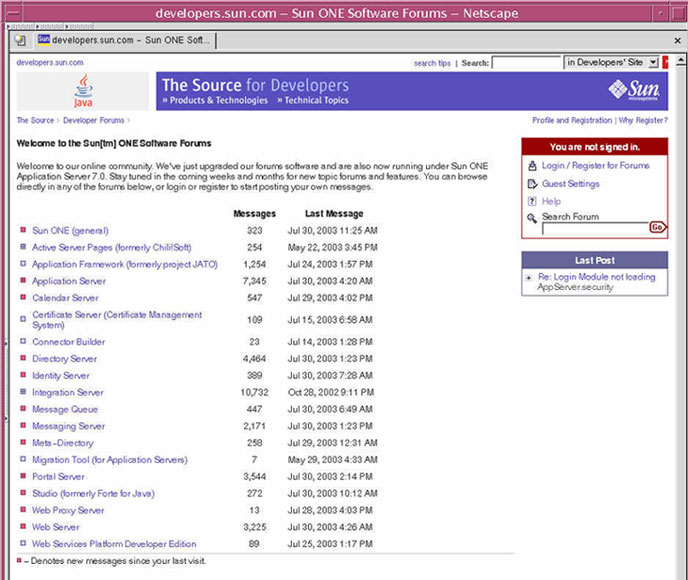This screenshot has height=580, width=688.
Task: Click Developer Forums breadcrumb link
Action: (93, 120)
